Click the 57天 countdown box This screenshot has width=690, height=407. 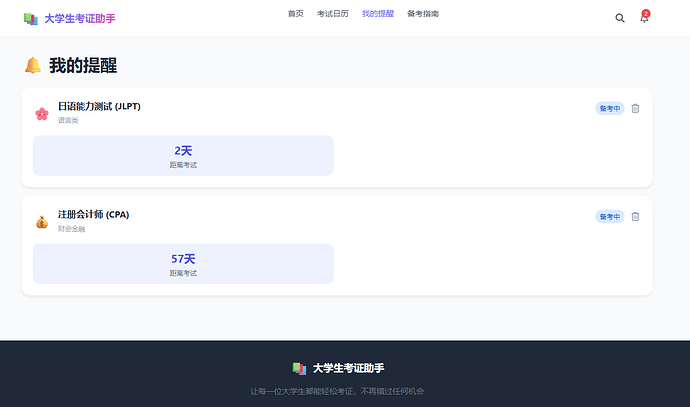coord(183,264)
